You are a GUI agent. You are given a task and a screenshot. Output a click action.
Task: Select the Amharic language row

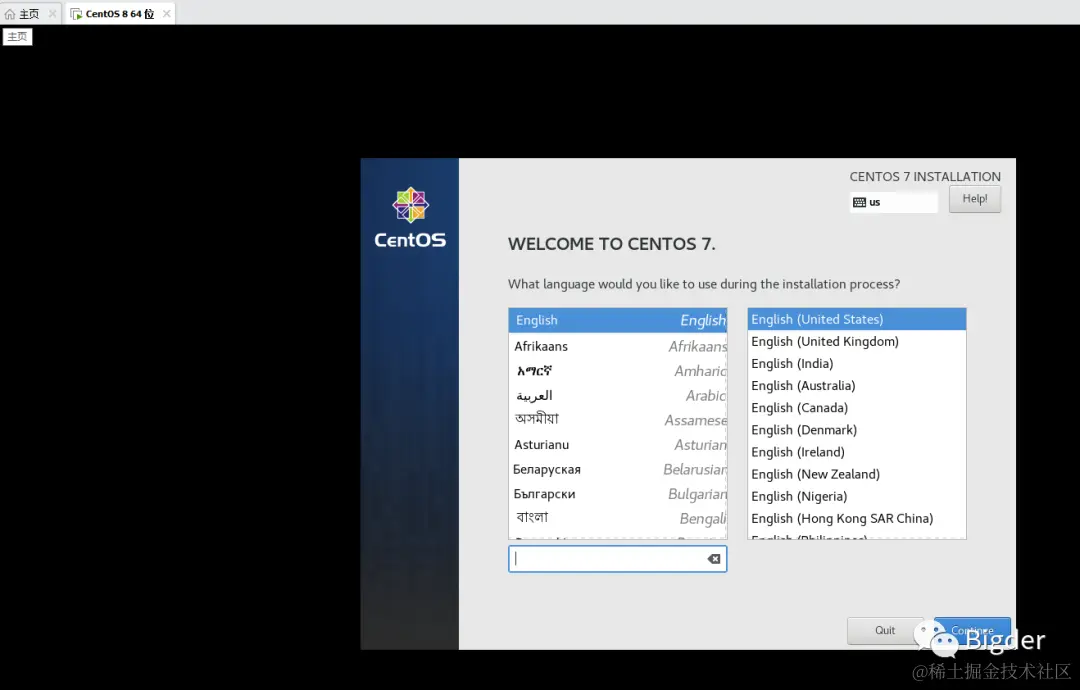pos(618,370)
